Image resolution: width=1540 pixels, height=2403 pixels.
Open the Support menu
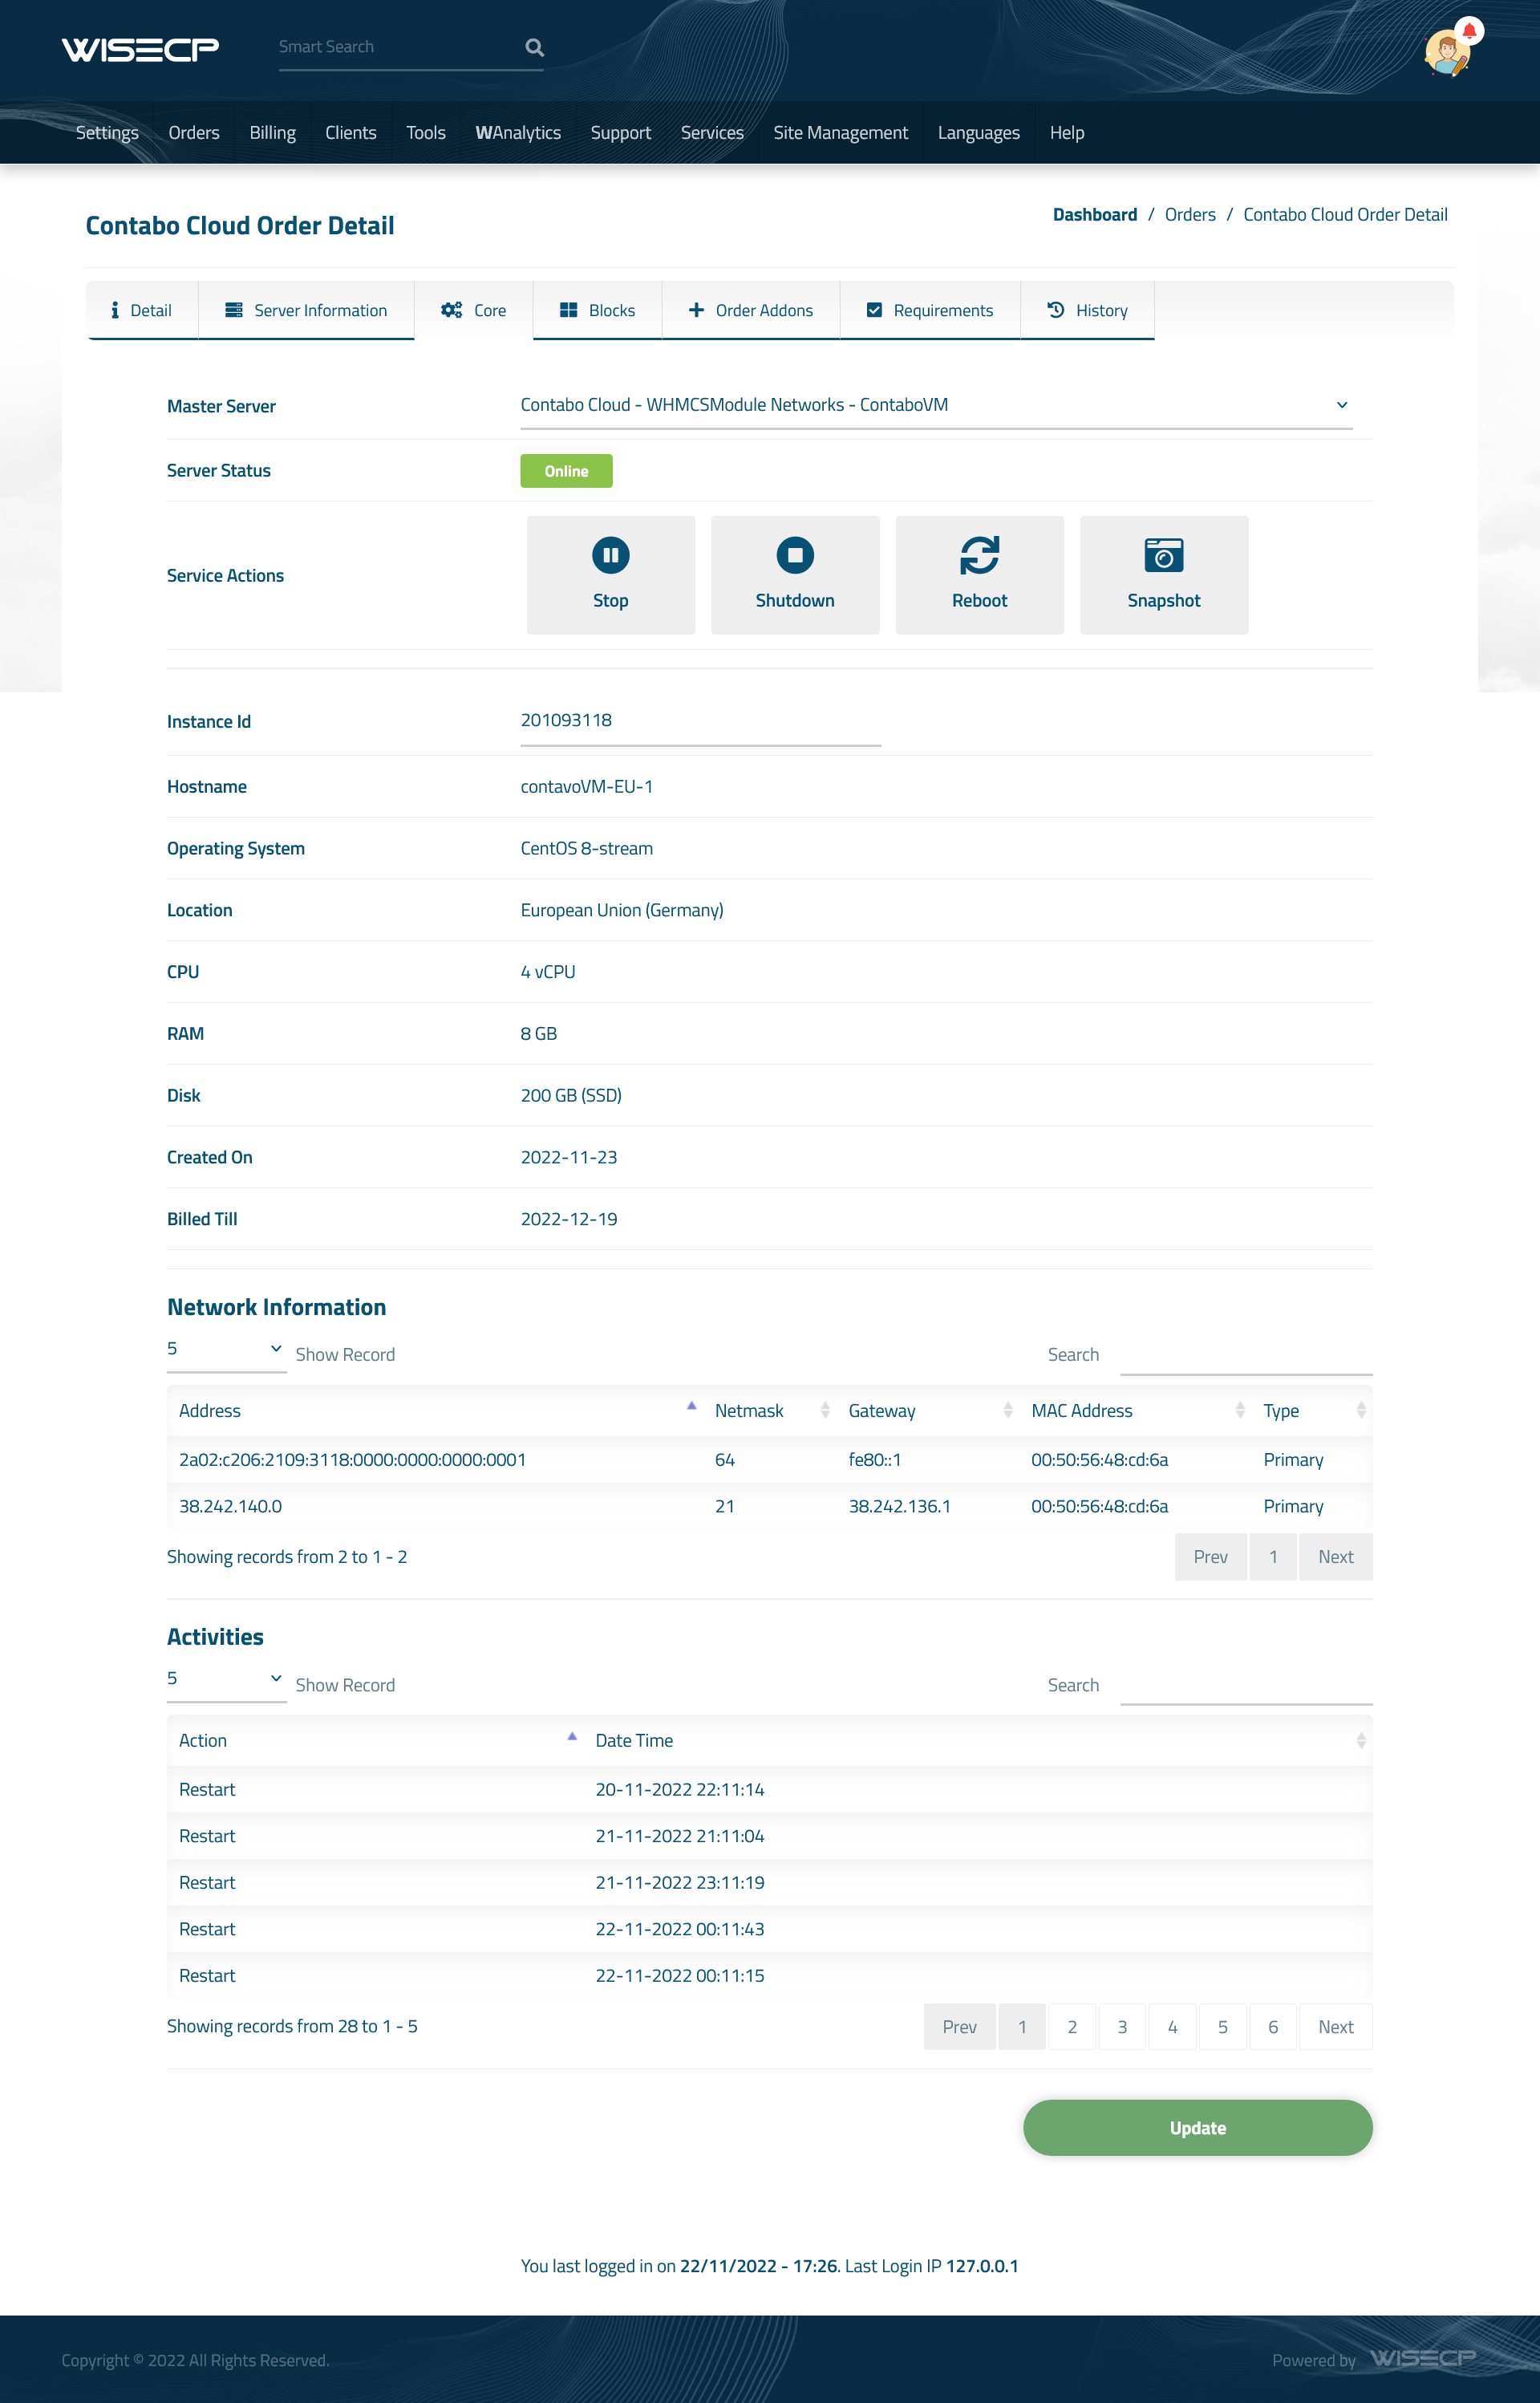coord(621,132)
